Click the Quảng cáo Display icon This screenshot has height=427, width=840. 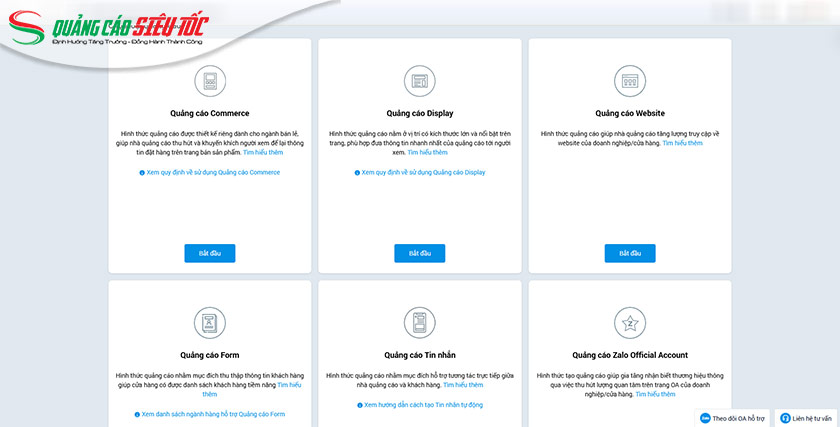420,80
